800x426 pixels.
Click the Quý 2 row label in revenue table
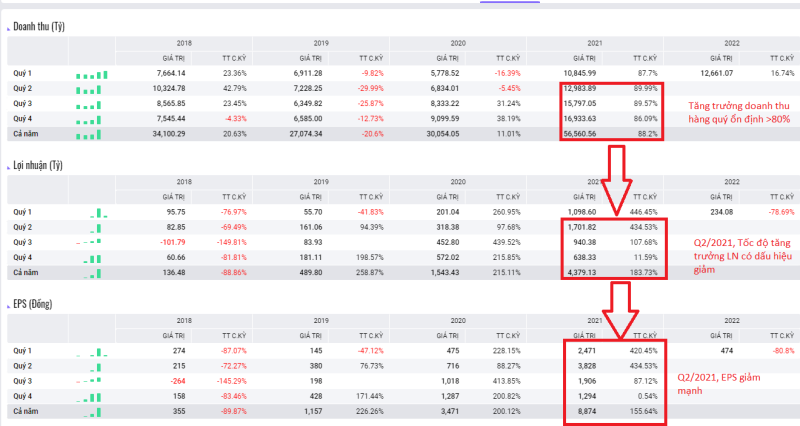pyautogui.click(x=23, y=89)
